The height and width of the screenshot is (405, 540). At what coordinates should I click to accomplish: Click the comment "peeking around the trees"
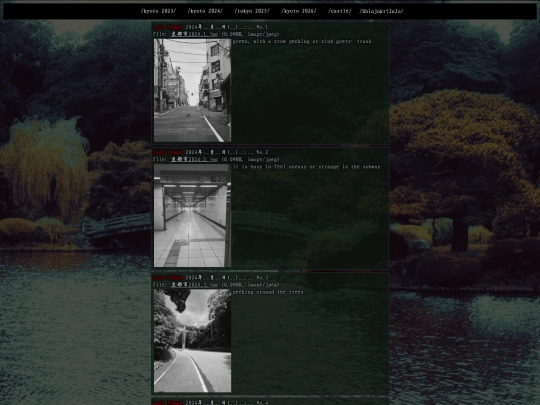point(268,292)
